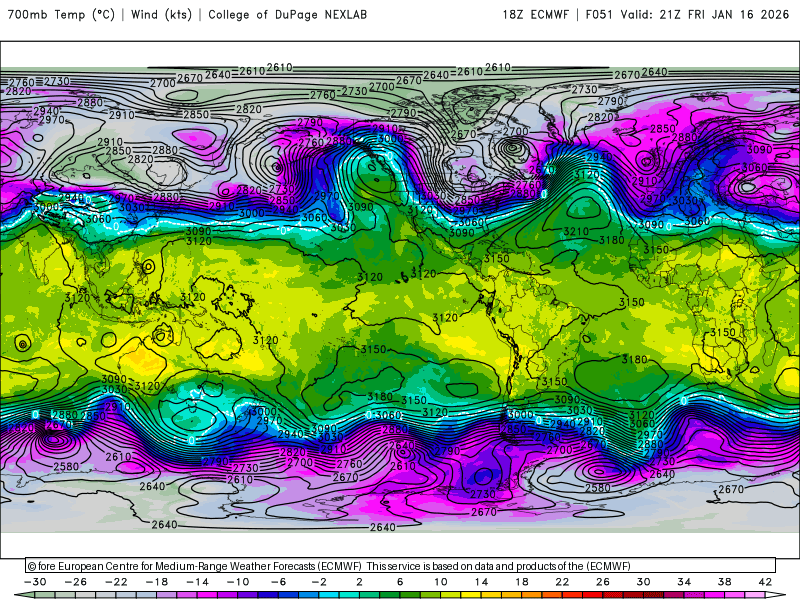Click the 'Wind (kts)' header label
Image resolution: width=800 pixels, height=600 pixels.
pyautogui.click(x=161, y=14)
